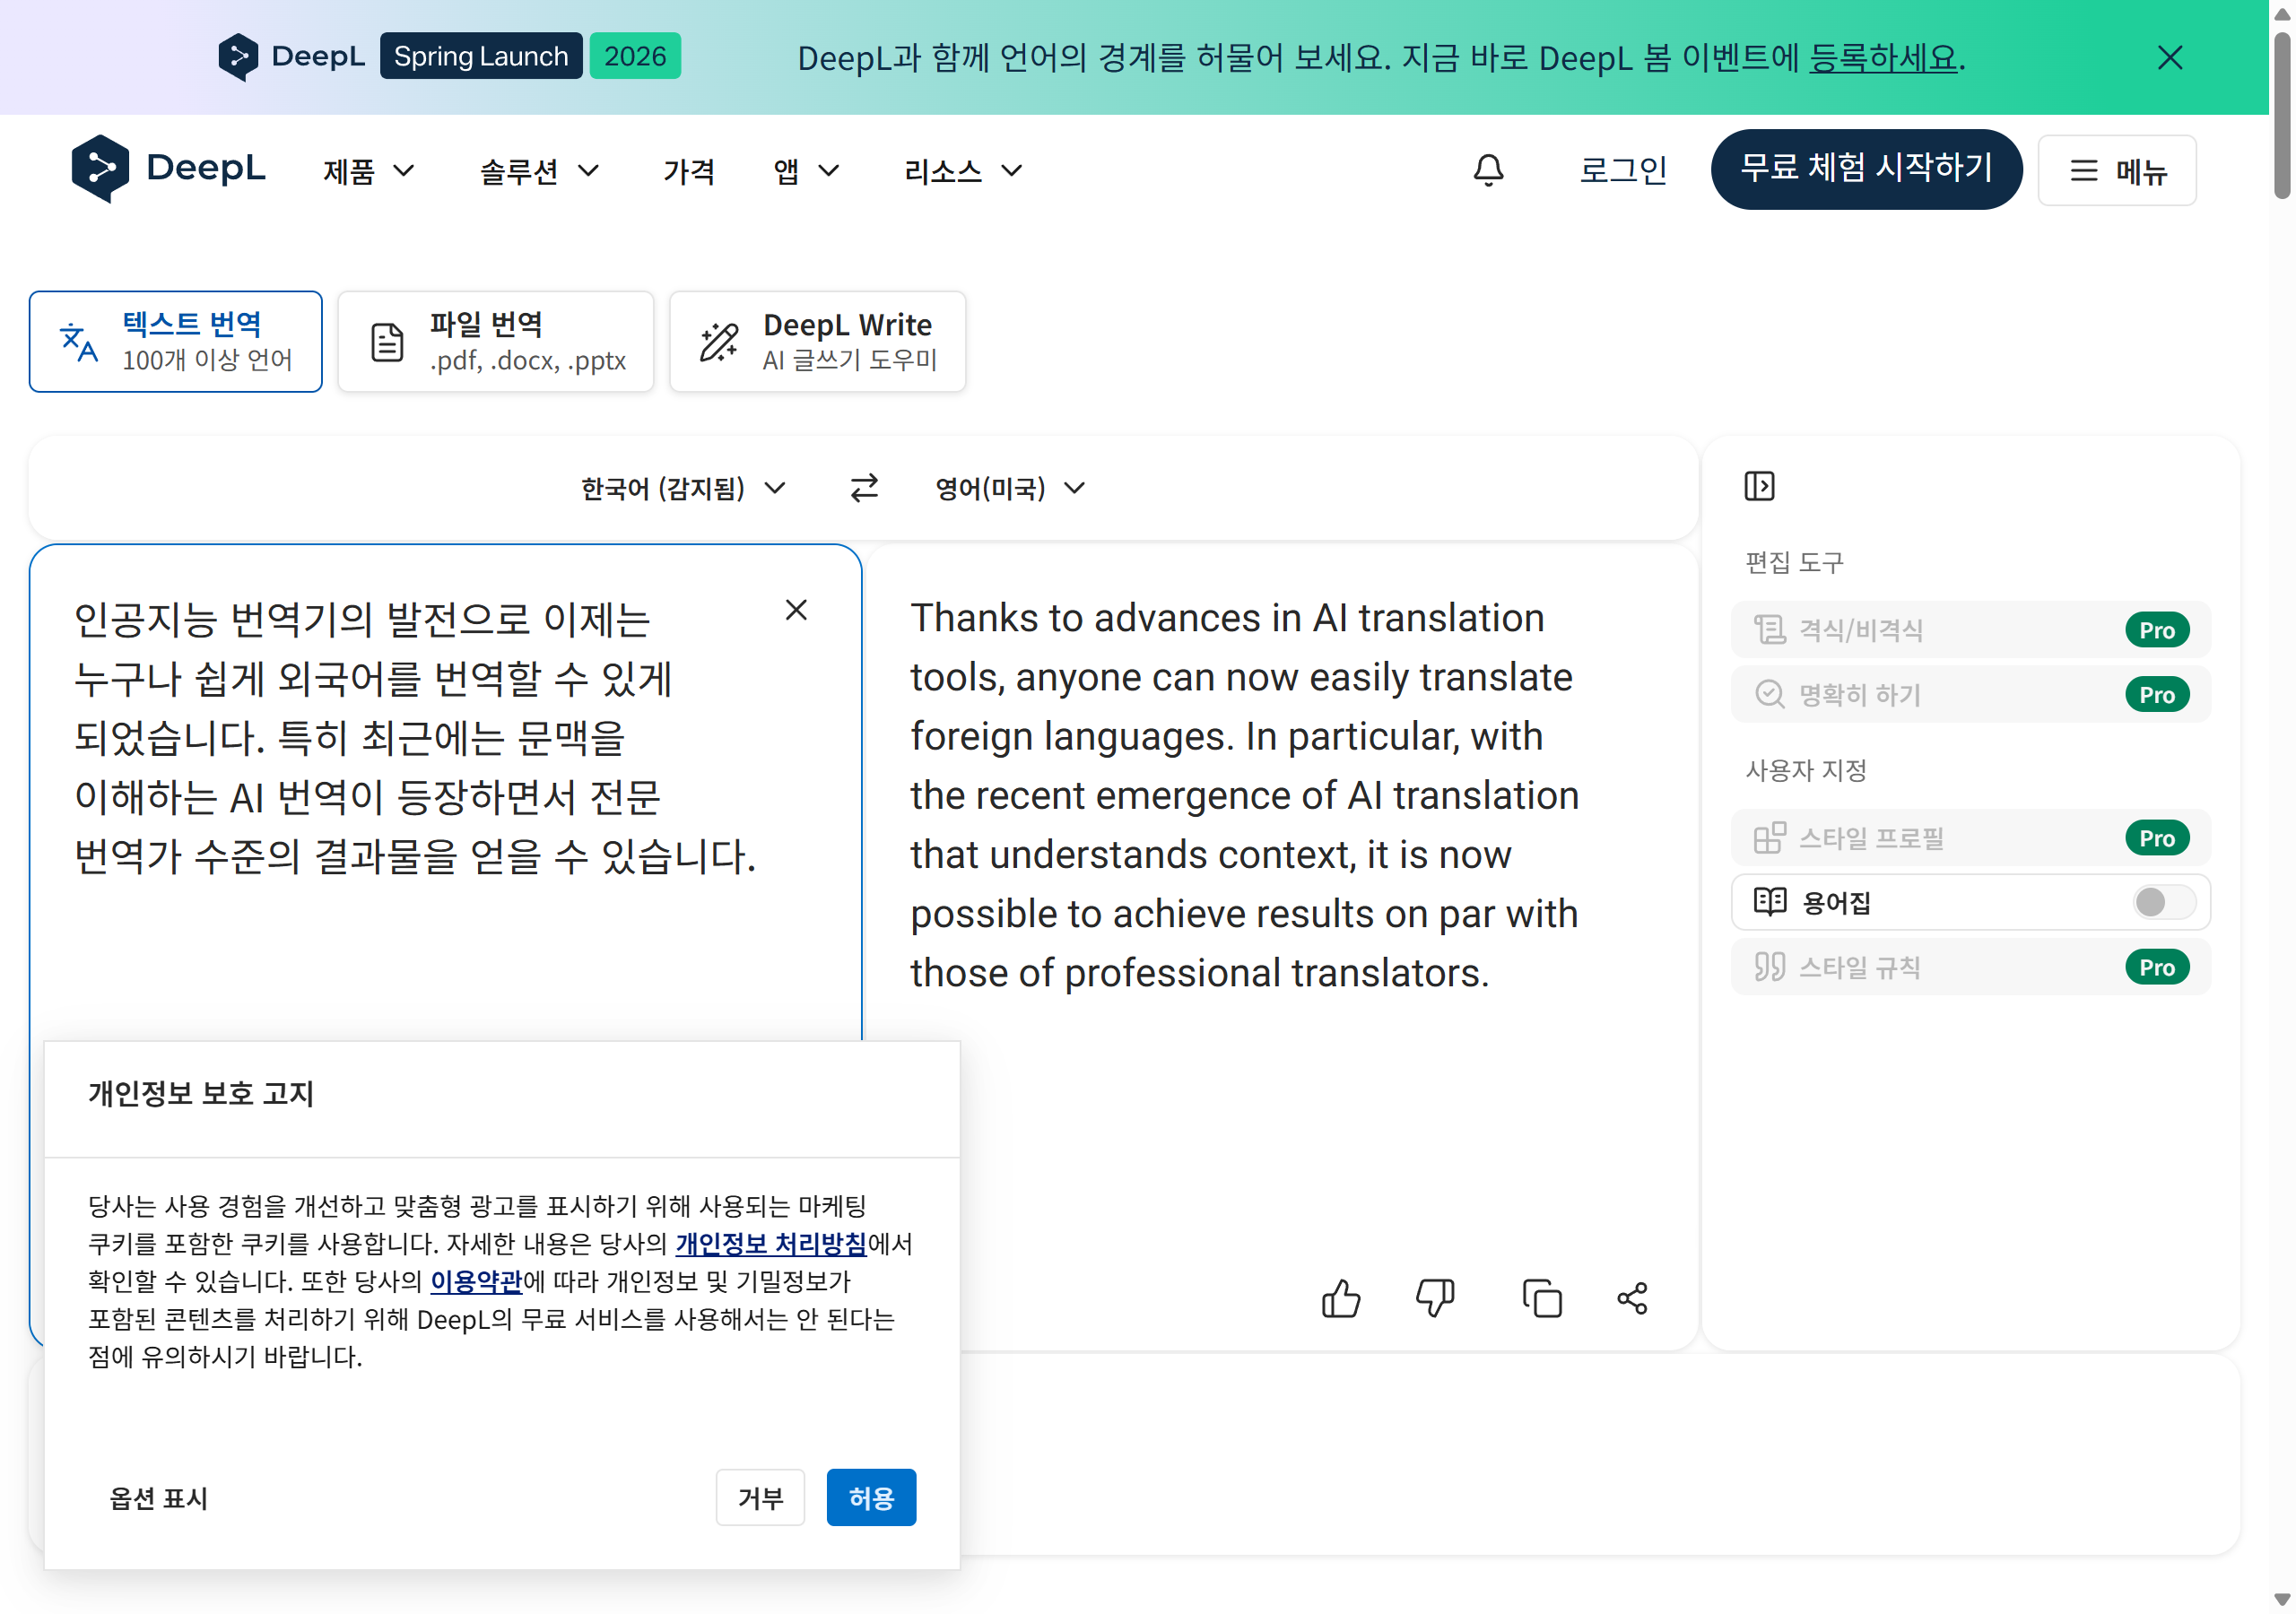This screenshot has height=1614, width=2296.
Task: Select the DeepL Write tab
Action: coord(817,341)
